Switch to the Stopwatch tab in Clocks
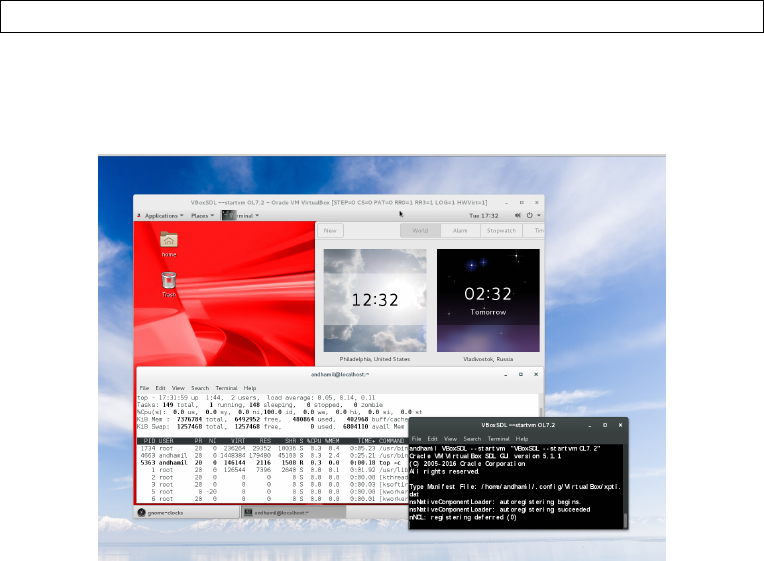Viewport: 764px width, 561px height. (501, 231)
